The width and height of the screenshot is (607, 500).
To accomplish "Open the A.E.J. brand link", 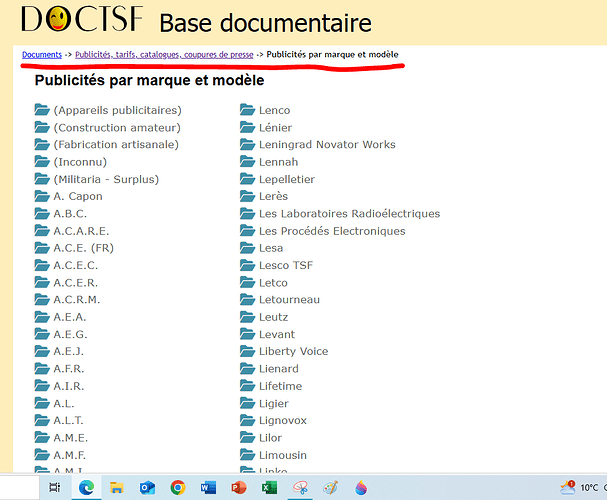I will tap(69, 351).
